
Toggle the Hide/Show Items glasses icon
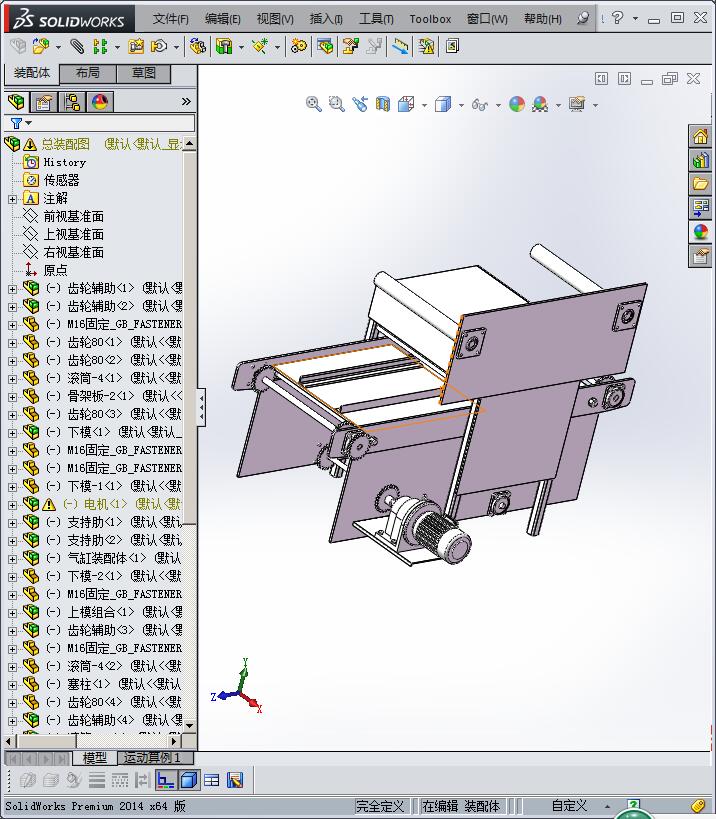[x=479, y=104]
